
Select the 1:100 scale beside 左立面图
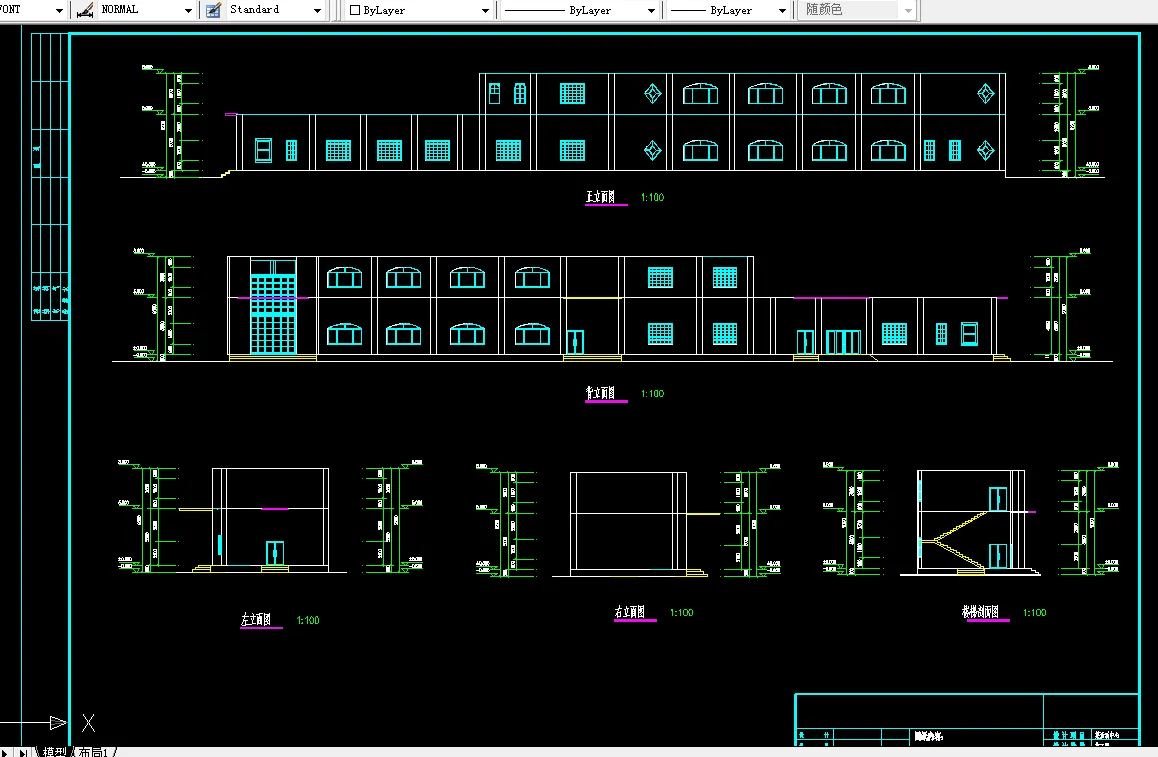[x=308, y=620]
